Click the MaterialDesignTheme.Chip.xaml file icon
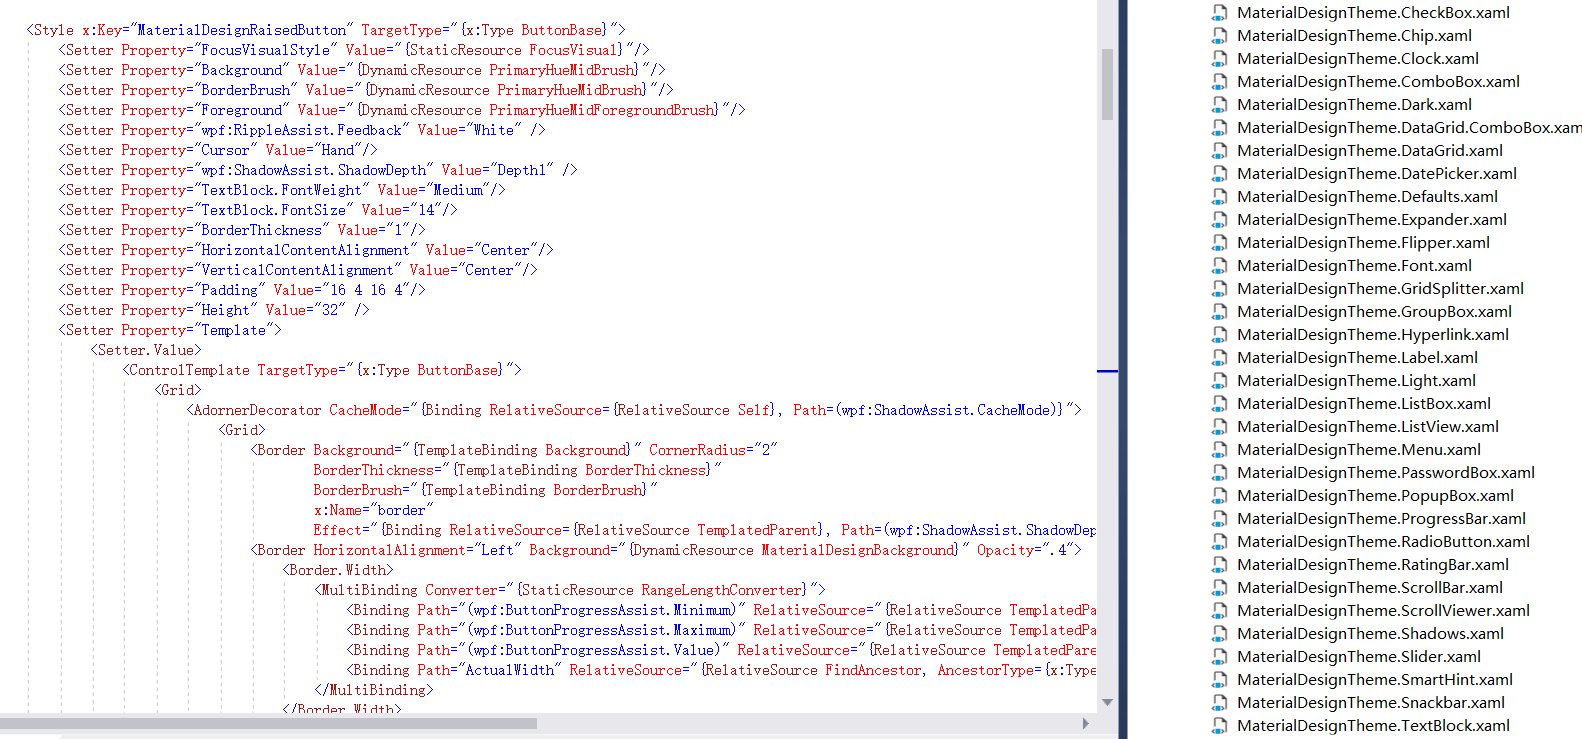This screenshot has width=1582, height=739. (x=1219, y=36)
